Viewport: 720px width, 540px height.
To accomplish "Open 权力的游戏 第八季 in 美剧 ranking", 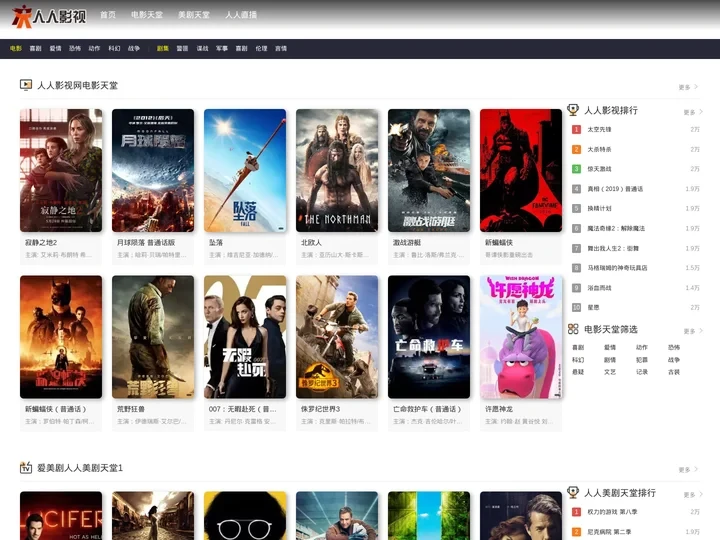I will [x=612, y=512].
